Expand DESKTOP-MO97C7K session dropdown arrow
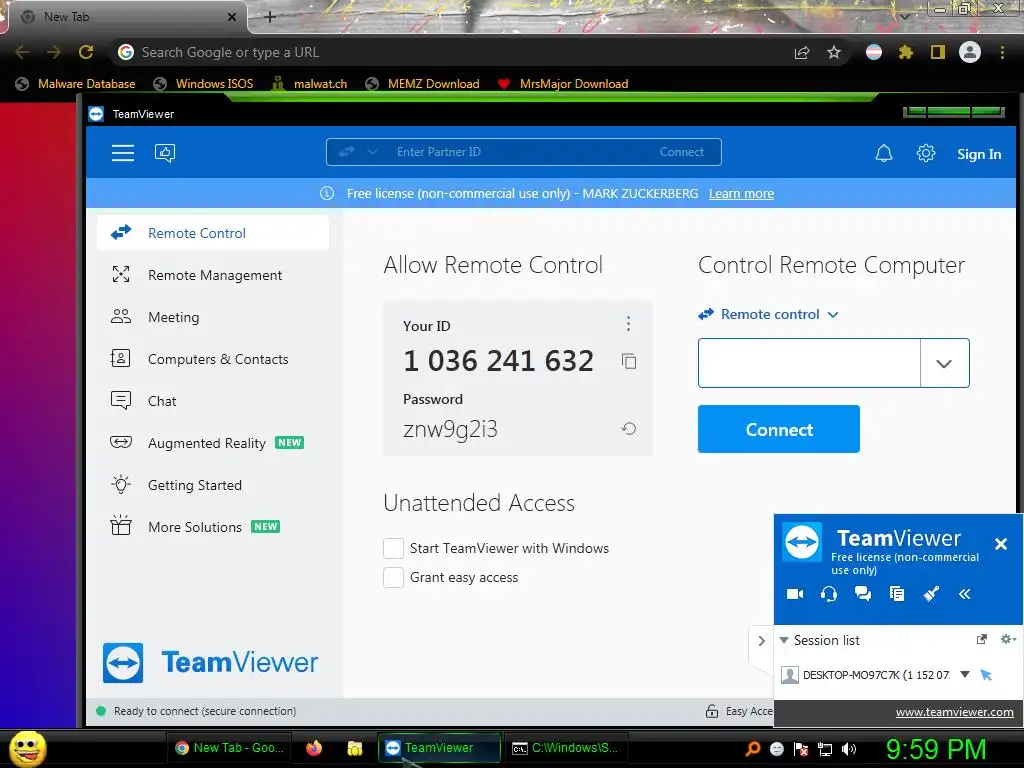Viewport: 1024px width, 768px height. click(965, 674)
